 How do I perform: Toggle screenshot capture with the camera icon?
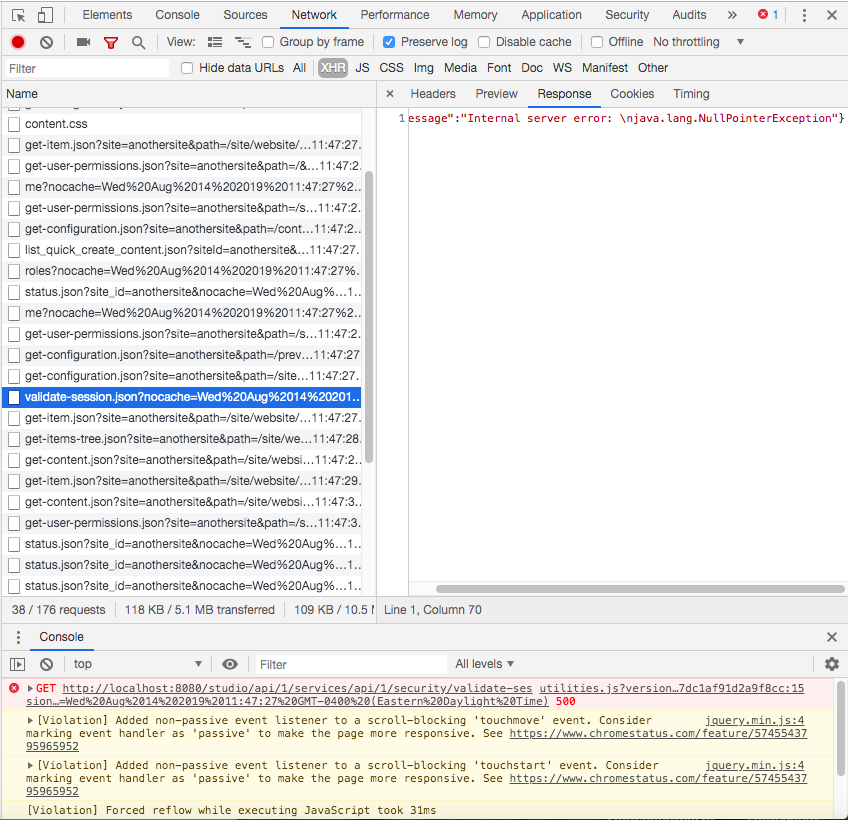coord(83,41)
